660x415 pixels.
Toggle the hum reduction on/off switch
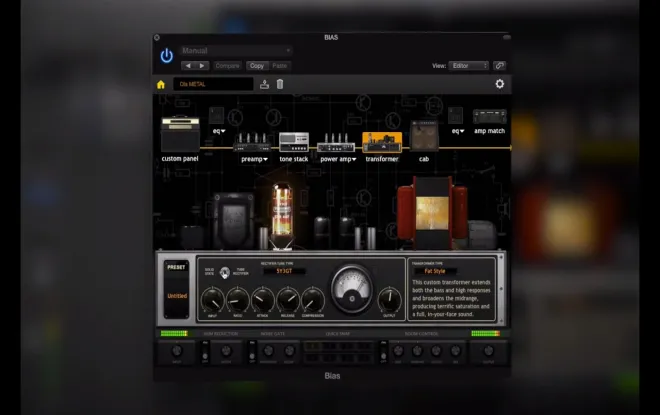click(205, 352)
